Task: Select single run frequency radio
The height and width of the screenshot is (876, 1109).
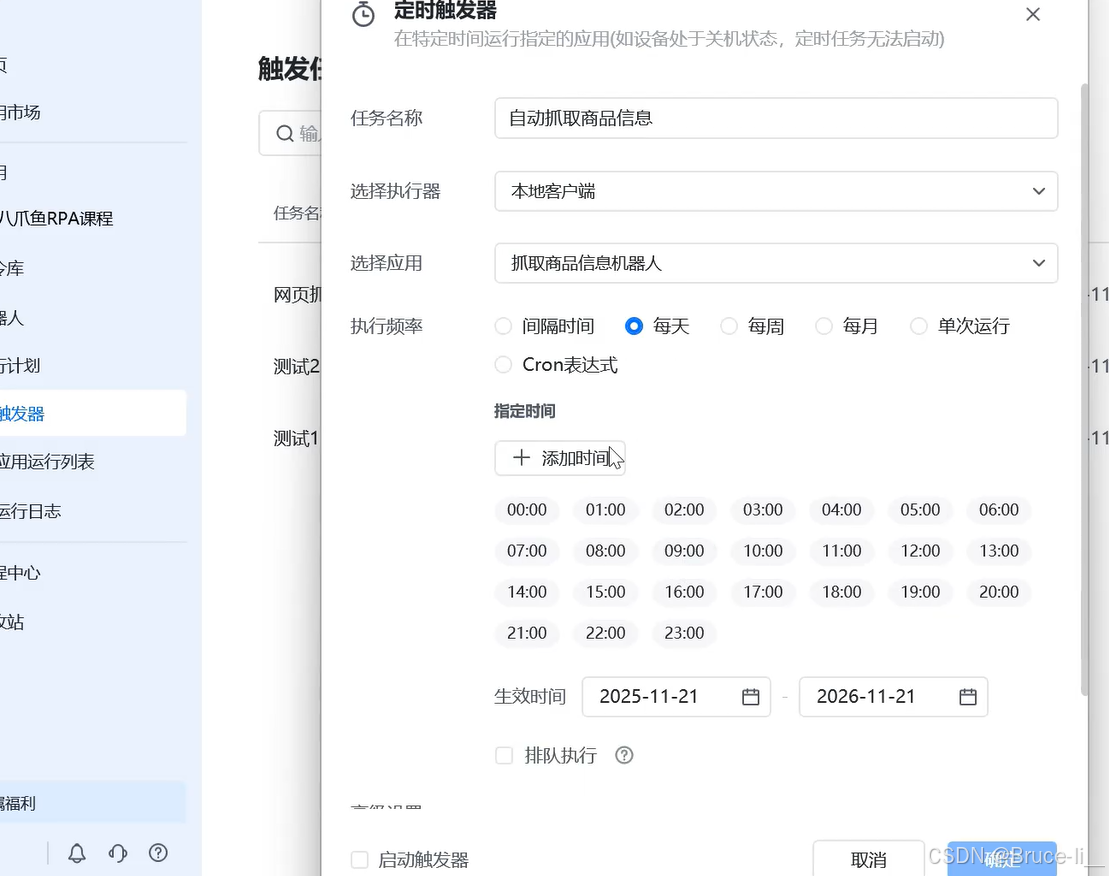Action: point(918,326)
